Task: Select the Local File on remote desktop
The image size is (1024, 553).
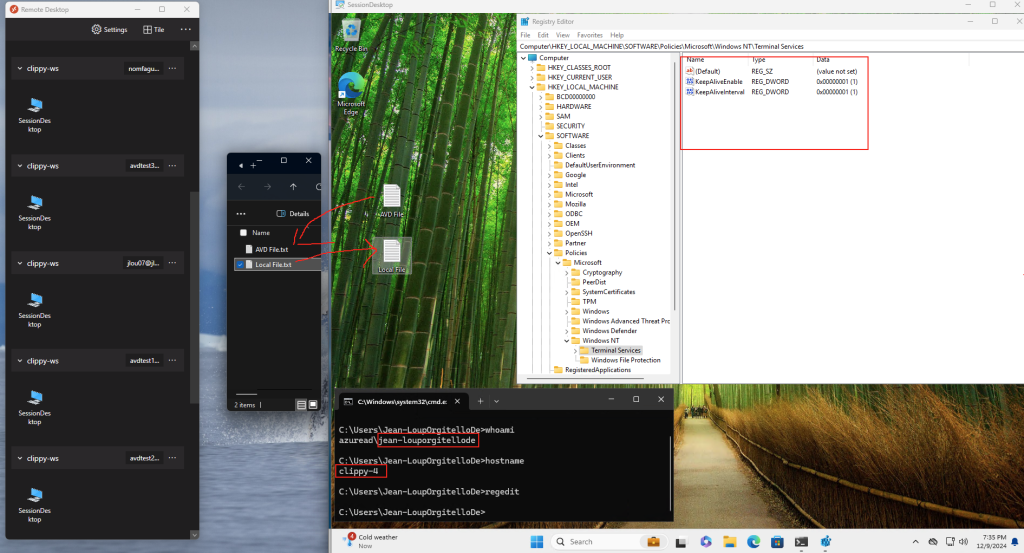Action: pyautogui.click(x=392, y=256)
